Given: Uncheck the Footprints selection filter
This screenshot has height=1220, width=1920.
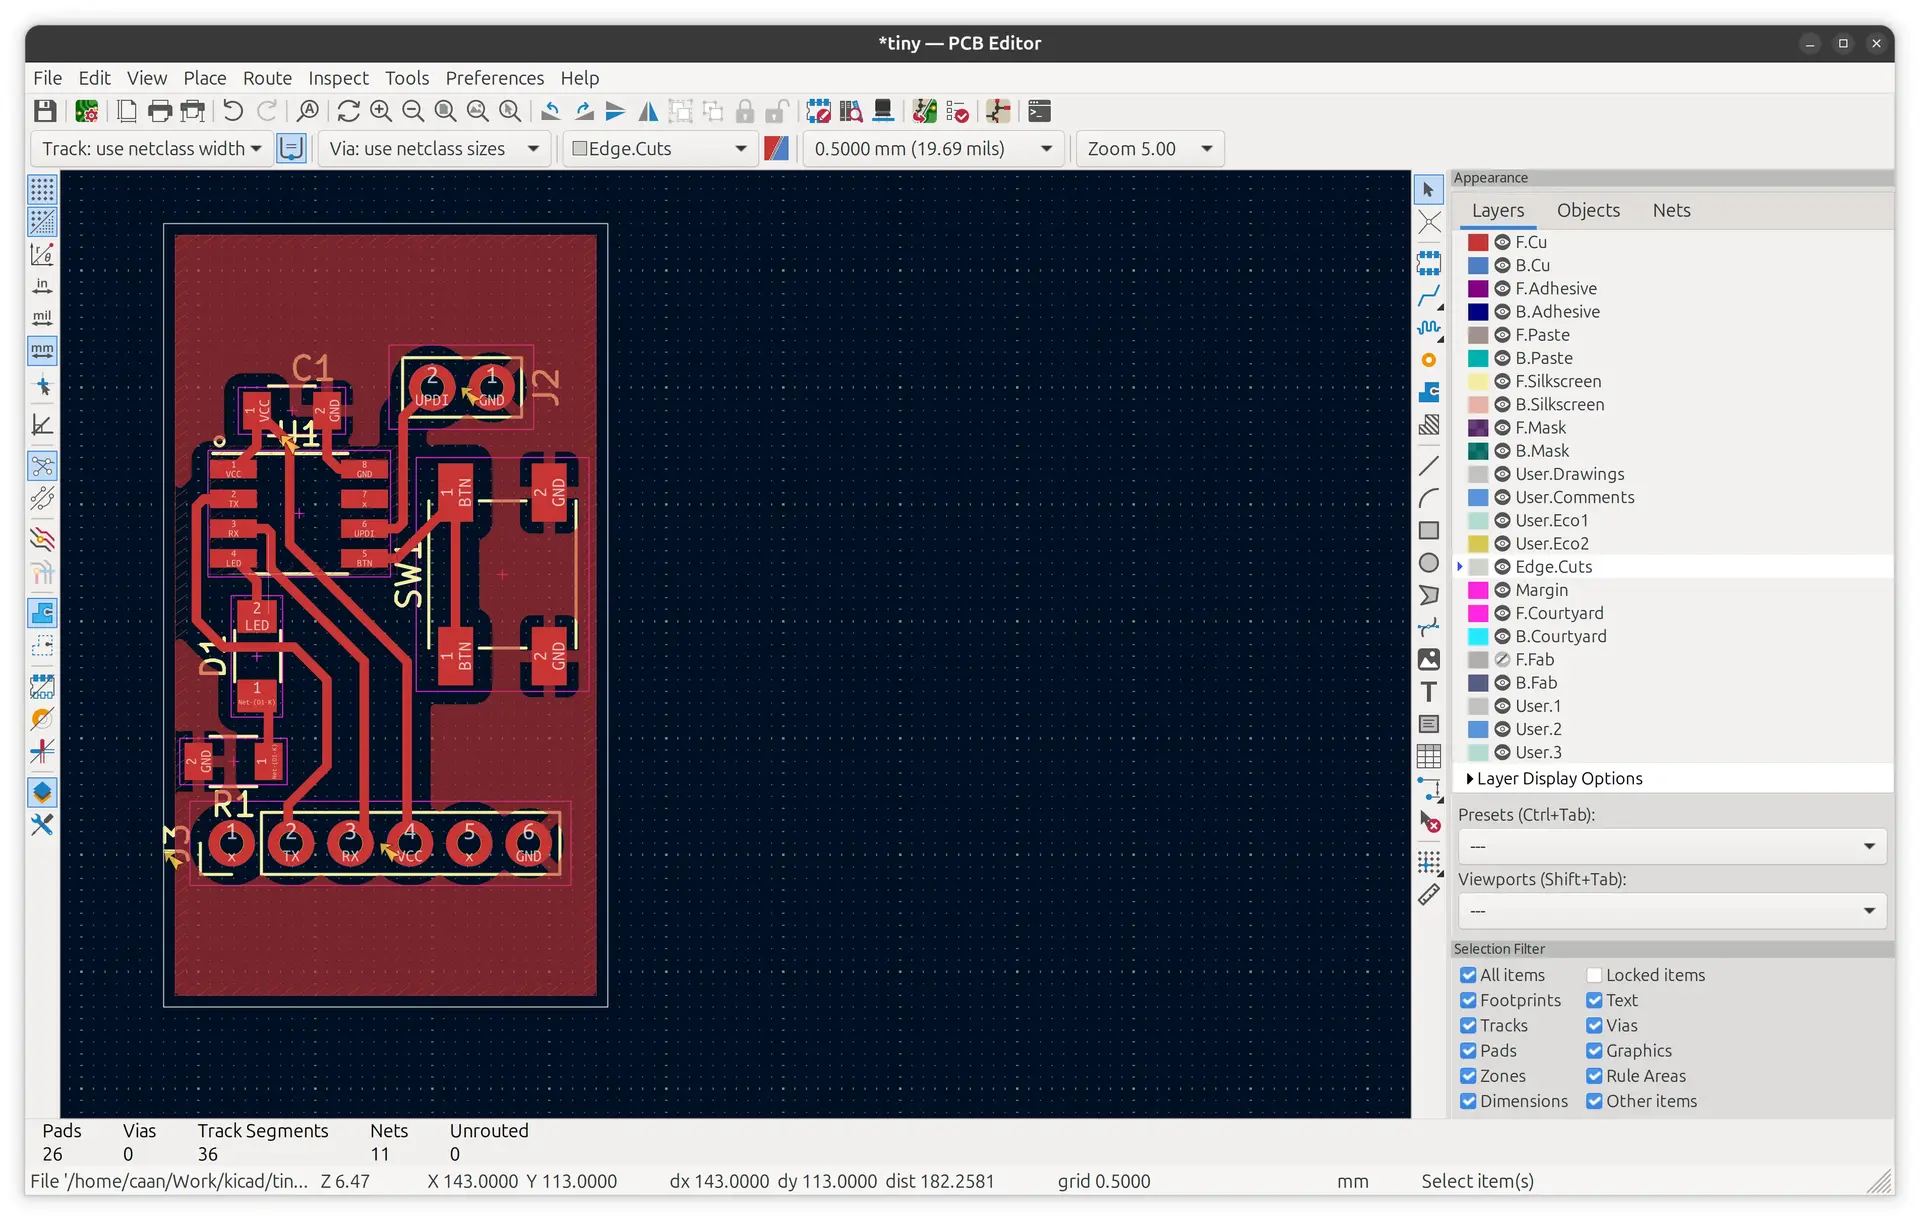Looking at the screenshot, I should 1468,1000.
